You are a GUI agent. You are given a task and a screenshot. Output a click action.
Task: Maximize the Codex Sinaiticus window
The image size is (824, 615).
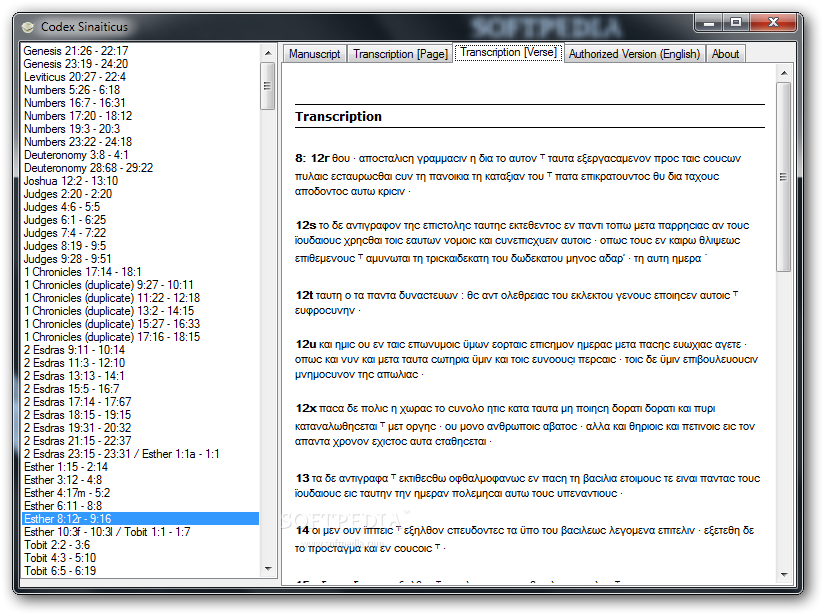736,23
